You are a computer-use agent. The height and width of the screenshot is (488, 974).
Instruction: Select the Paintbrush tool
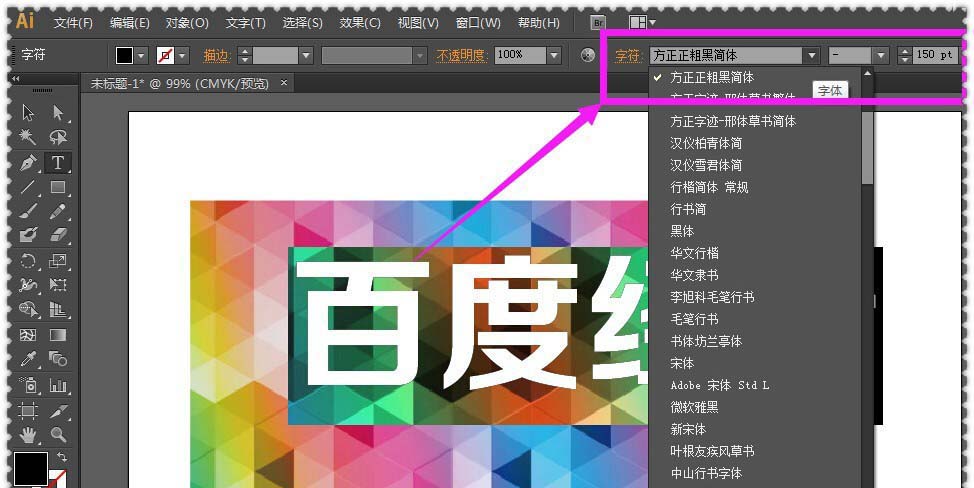click(28, 212)
